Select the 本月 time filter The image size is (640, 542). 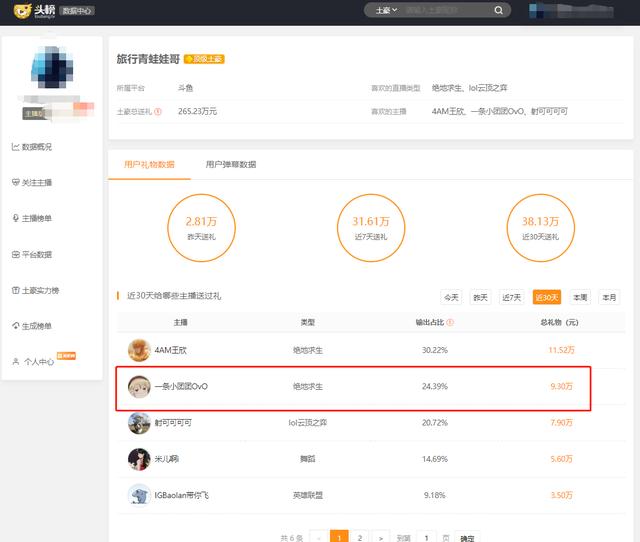tap(609, 297)
